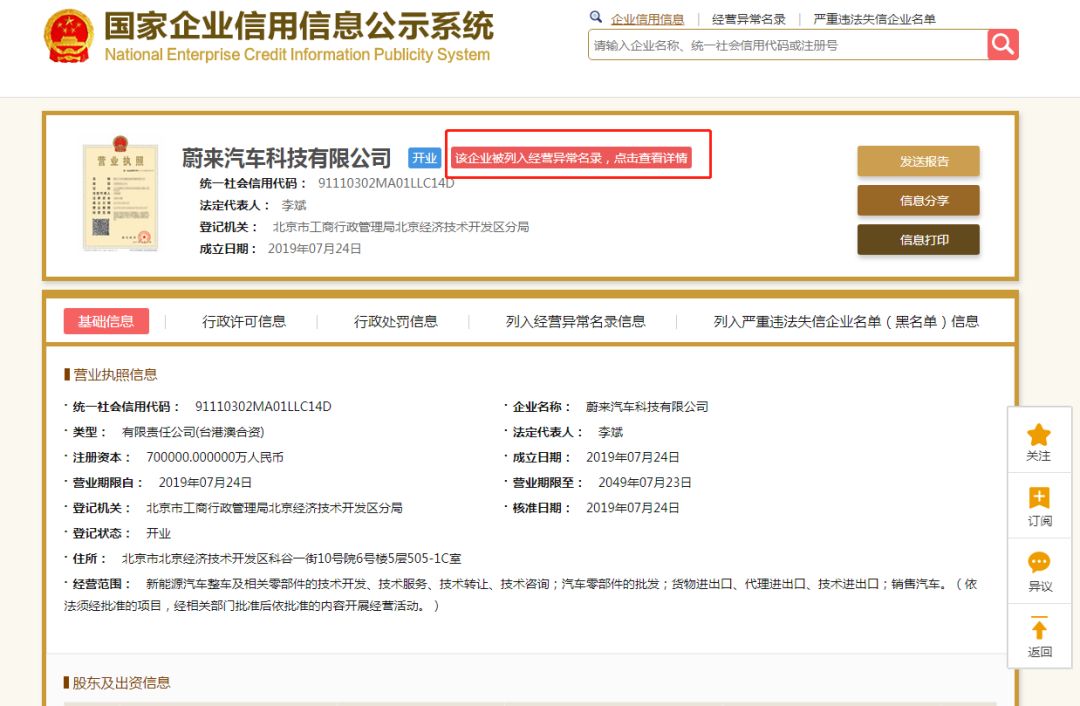
Task: Select the 经营异常名录 search category
Action: (x=749, y=19)
